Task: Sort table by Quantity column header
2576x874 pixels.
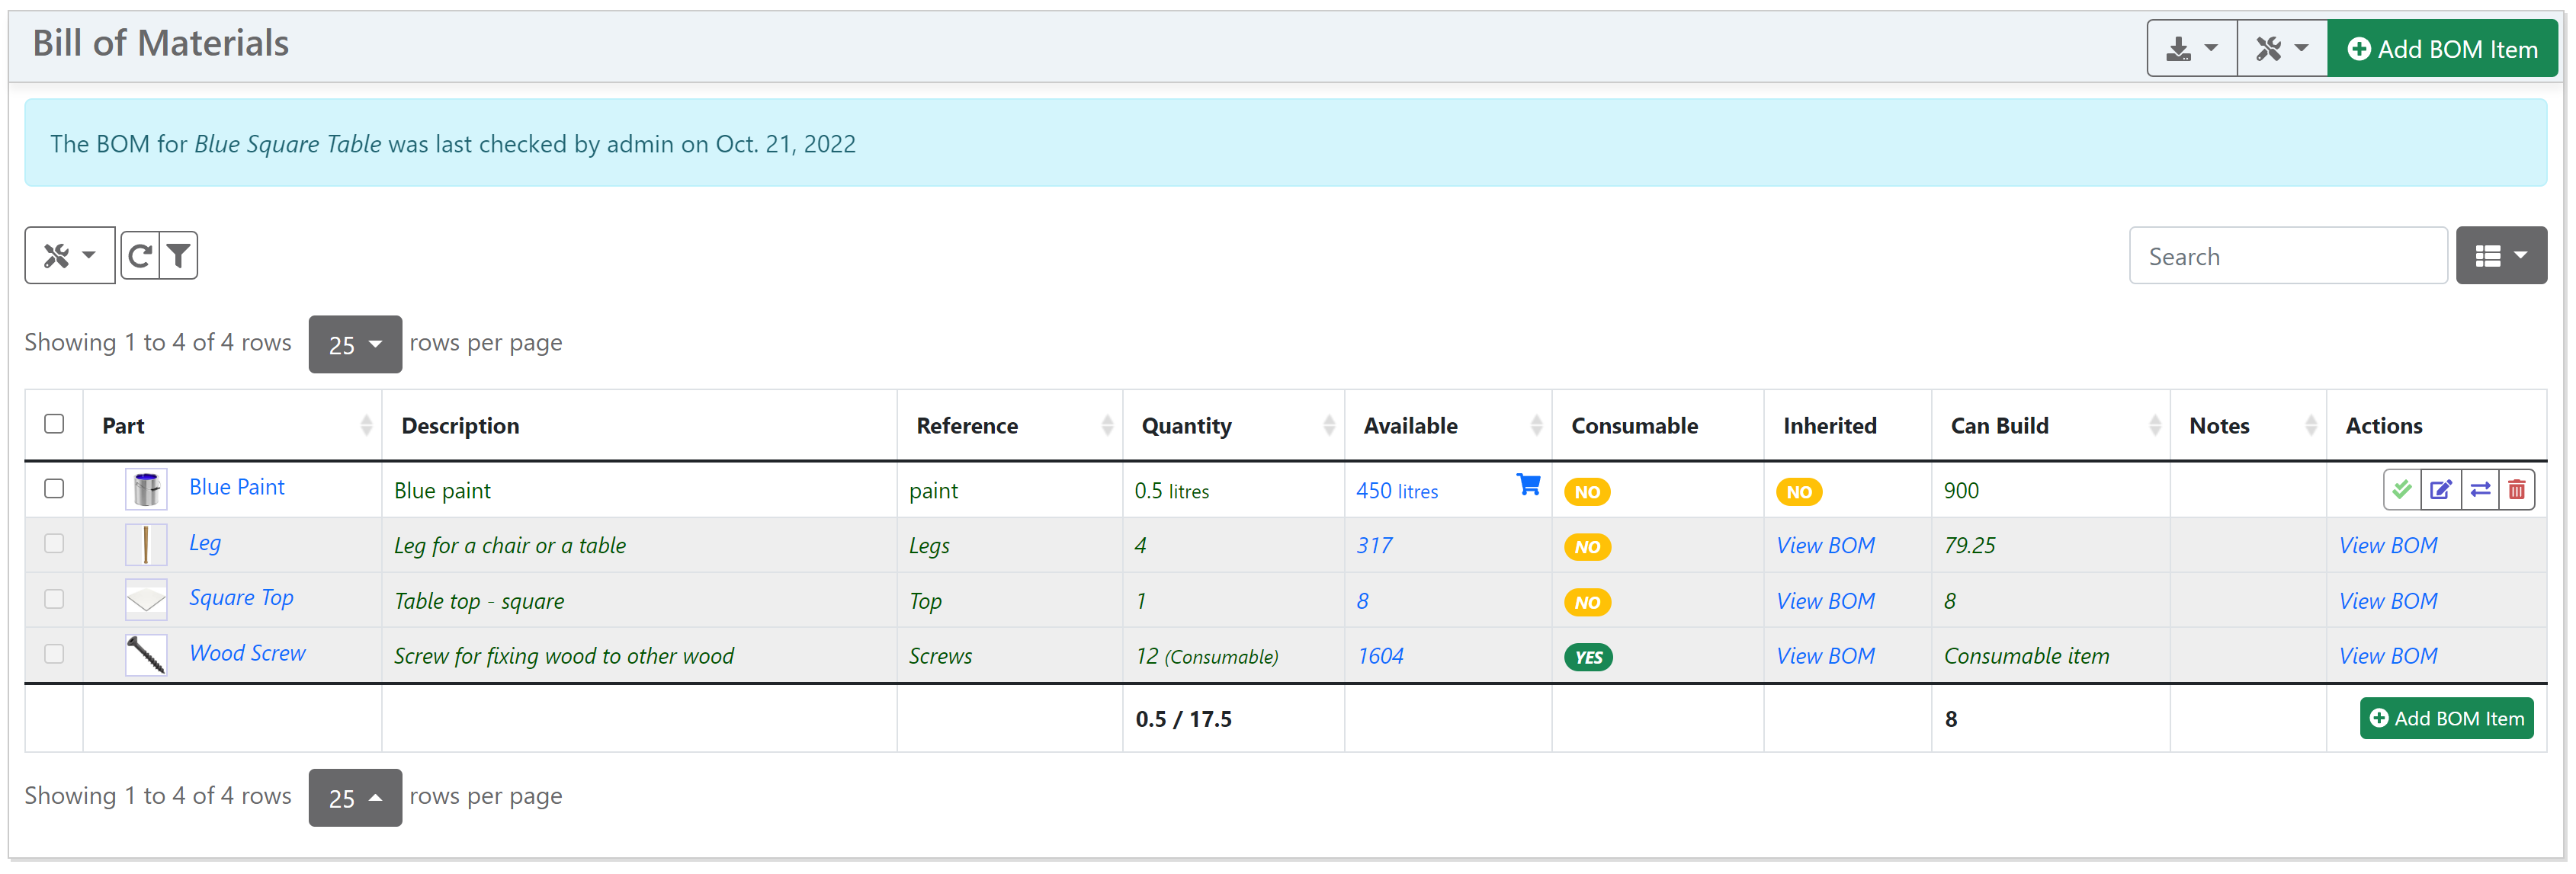Action: tap(1186, 426)
